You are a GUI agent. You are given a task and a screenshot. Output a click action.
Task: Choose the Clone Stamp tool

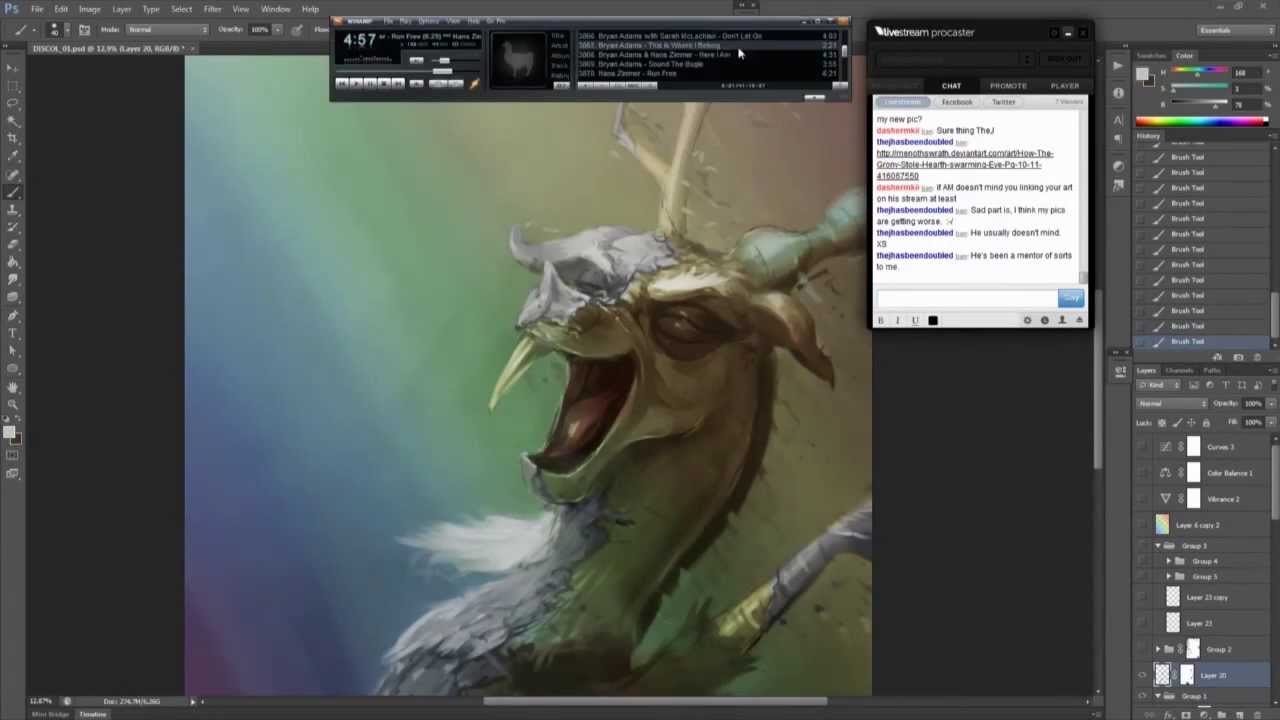tap(12, 209)
